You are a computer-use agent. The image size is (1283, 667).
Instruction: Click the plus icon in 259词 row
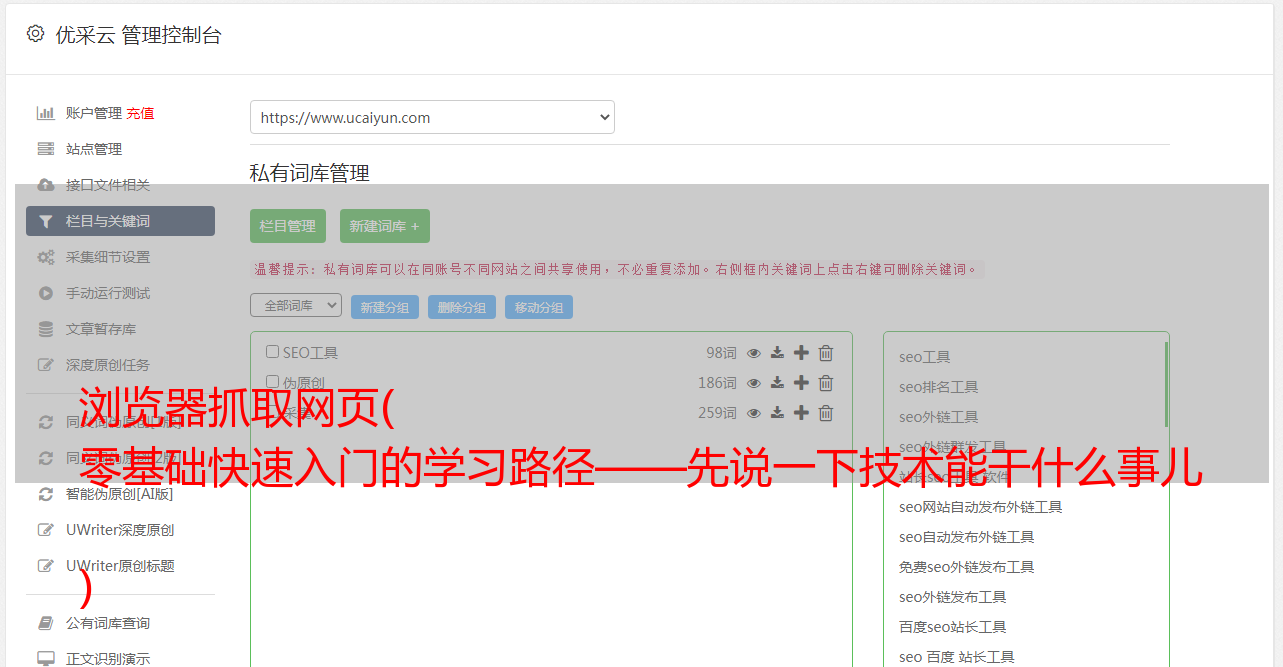[801, 413]
